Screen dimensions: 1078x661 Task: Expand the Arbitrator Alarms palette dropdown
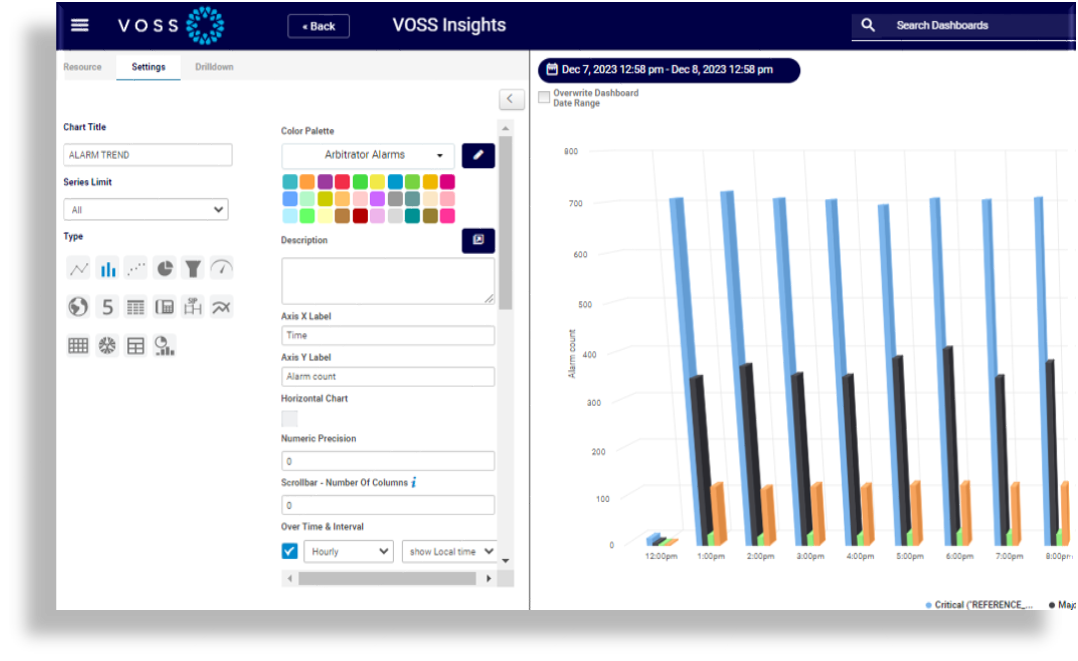coord(368,155)
